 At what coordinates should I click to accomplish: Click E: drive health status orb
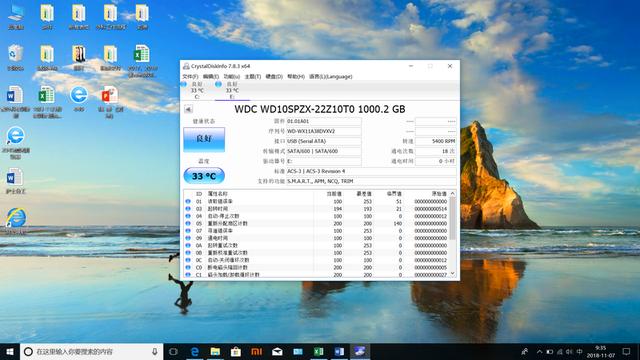click(218, 84)
